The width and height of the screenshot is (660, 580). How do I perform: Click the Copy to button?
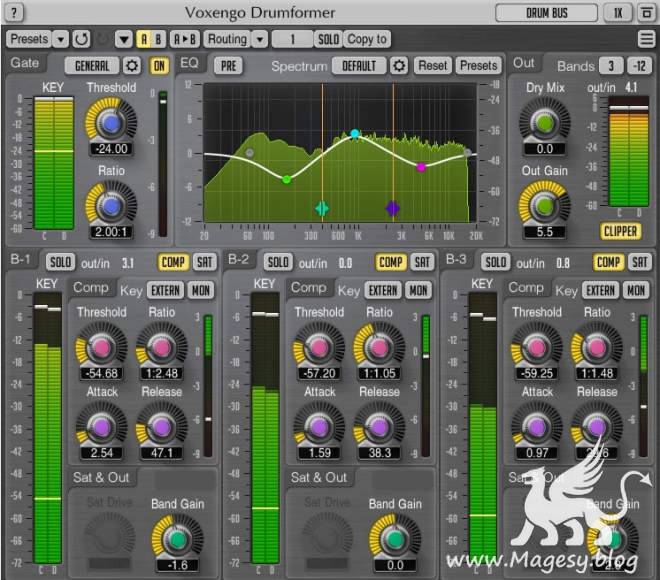(367, 39)
